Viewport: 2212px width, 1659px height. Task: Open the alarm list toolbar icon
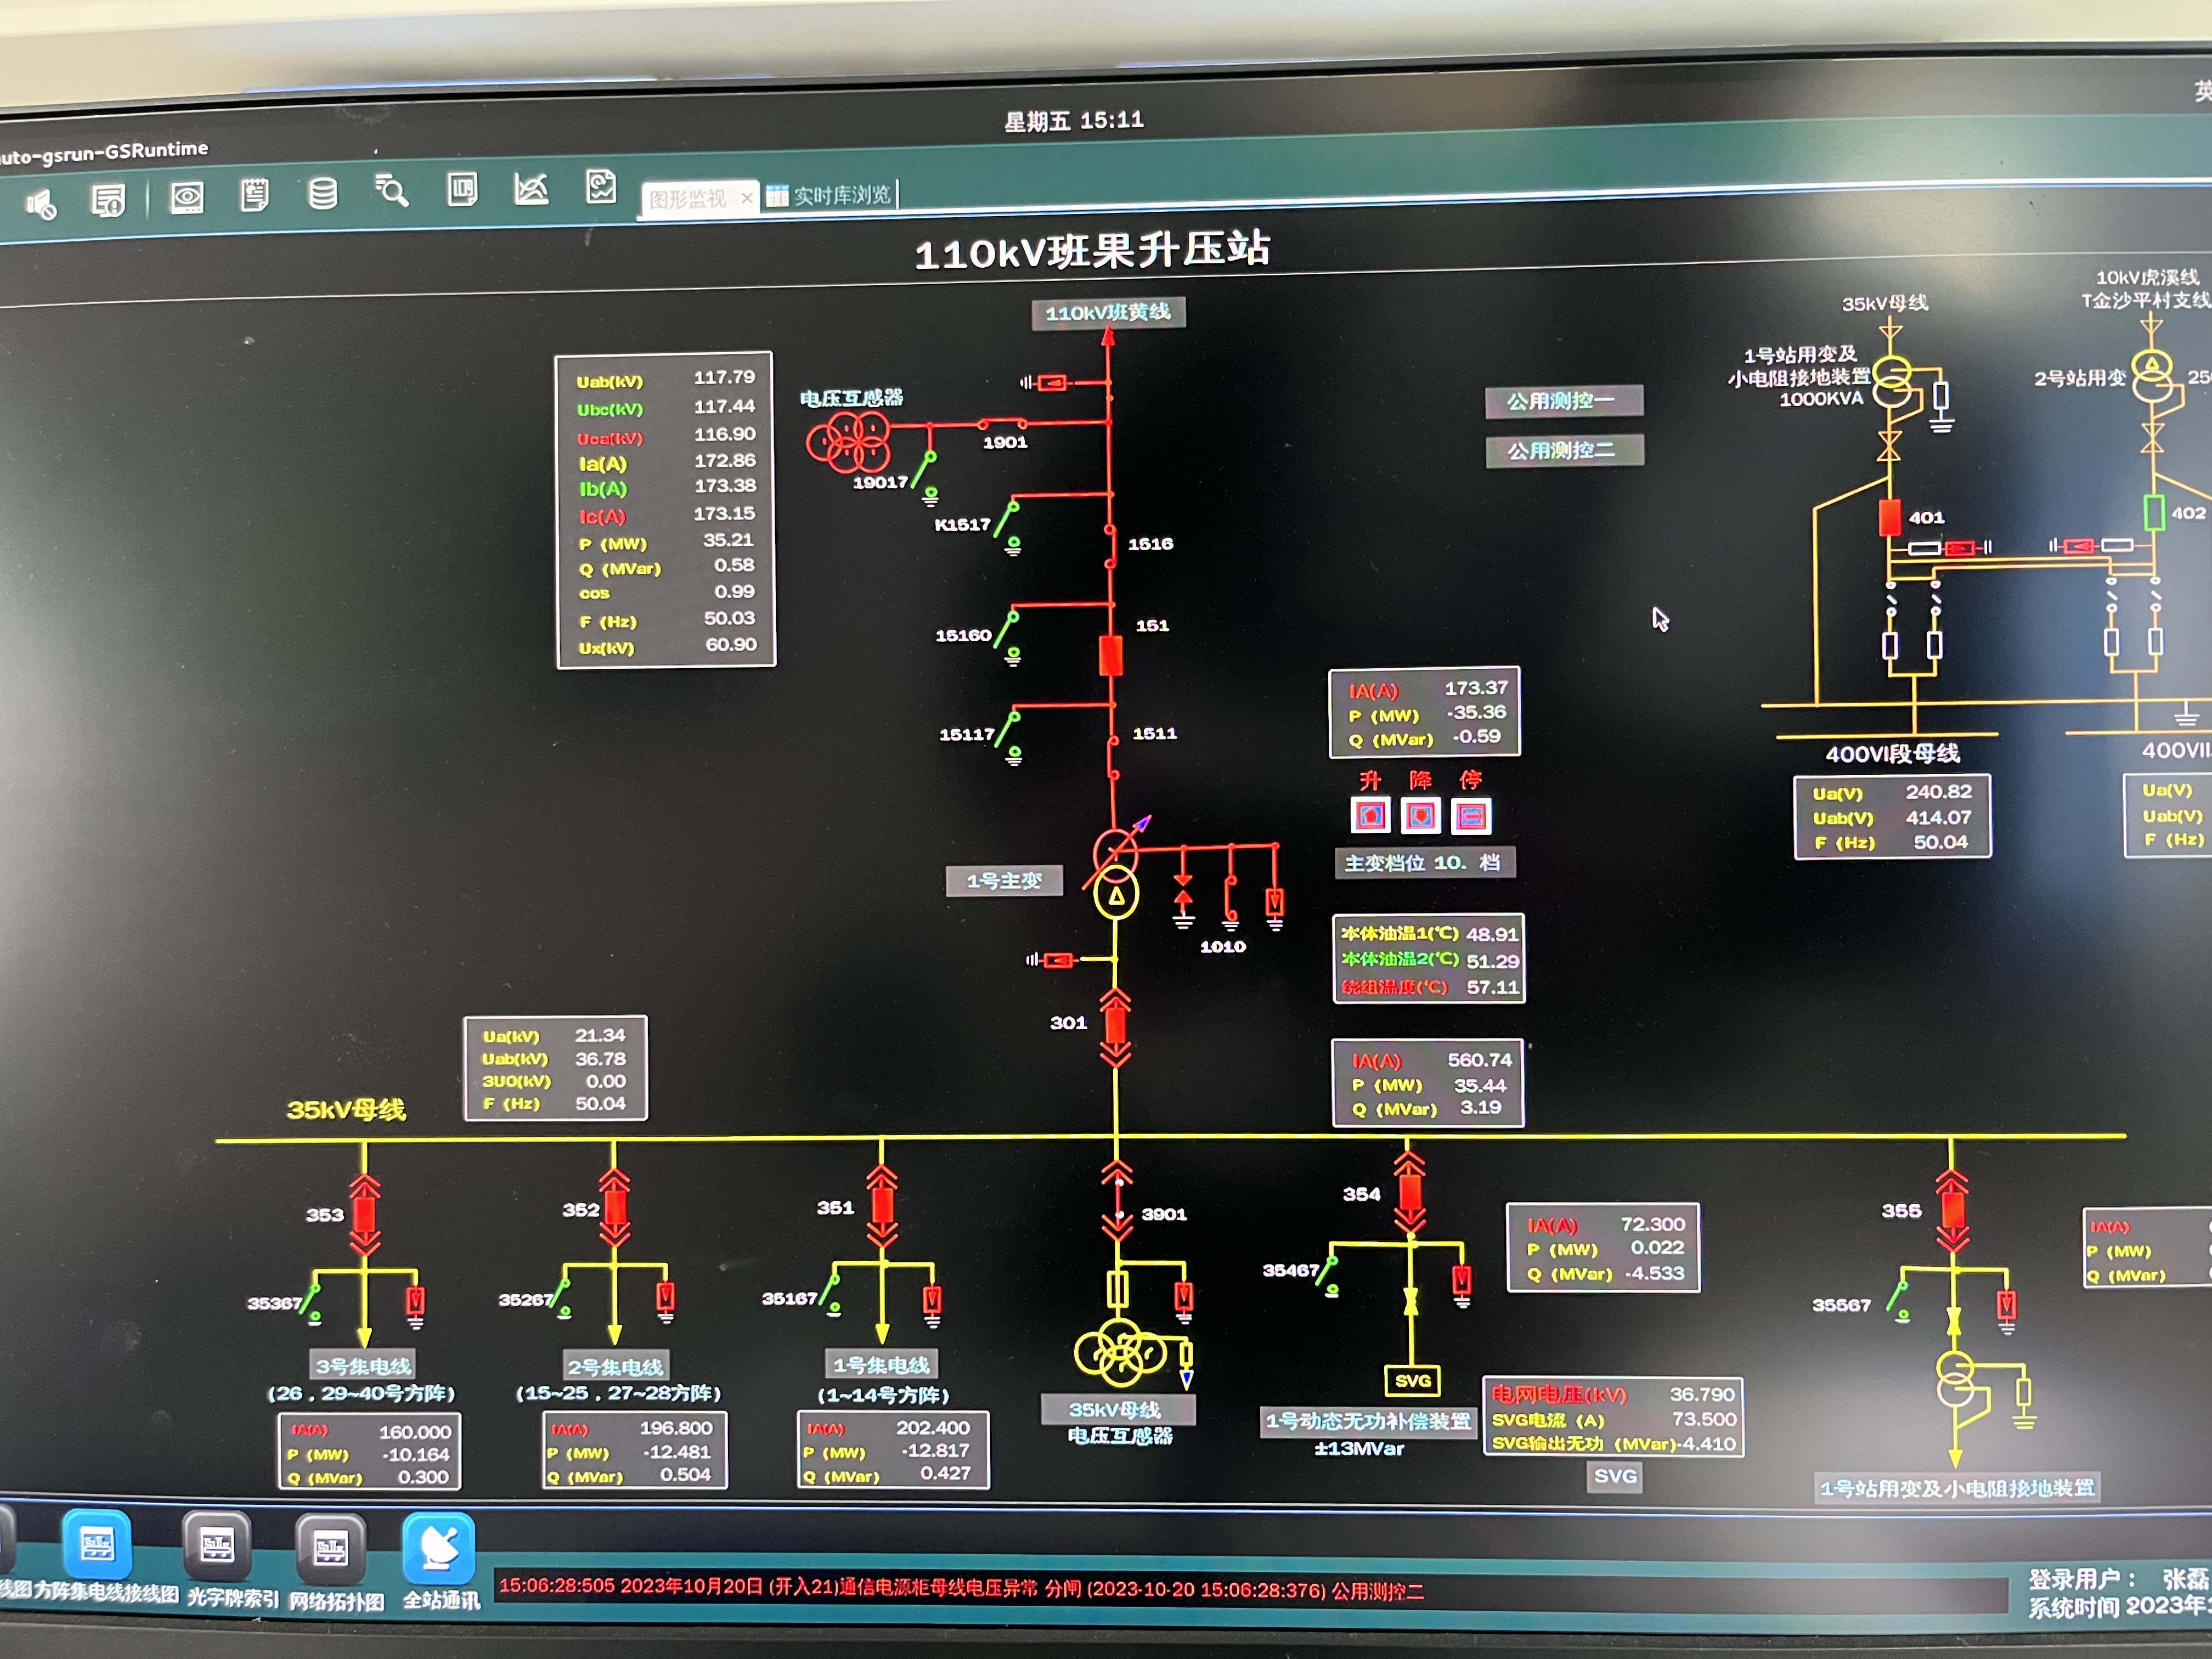108,201
